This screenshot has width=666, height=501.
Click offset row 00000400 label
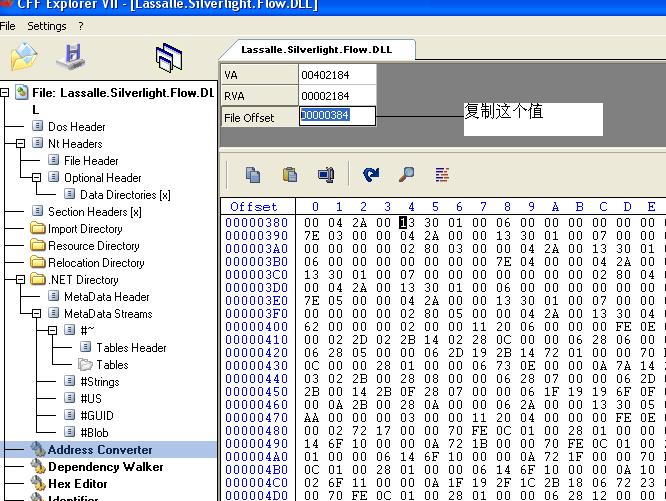click(x=257, y=326)
